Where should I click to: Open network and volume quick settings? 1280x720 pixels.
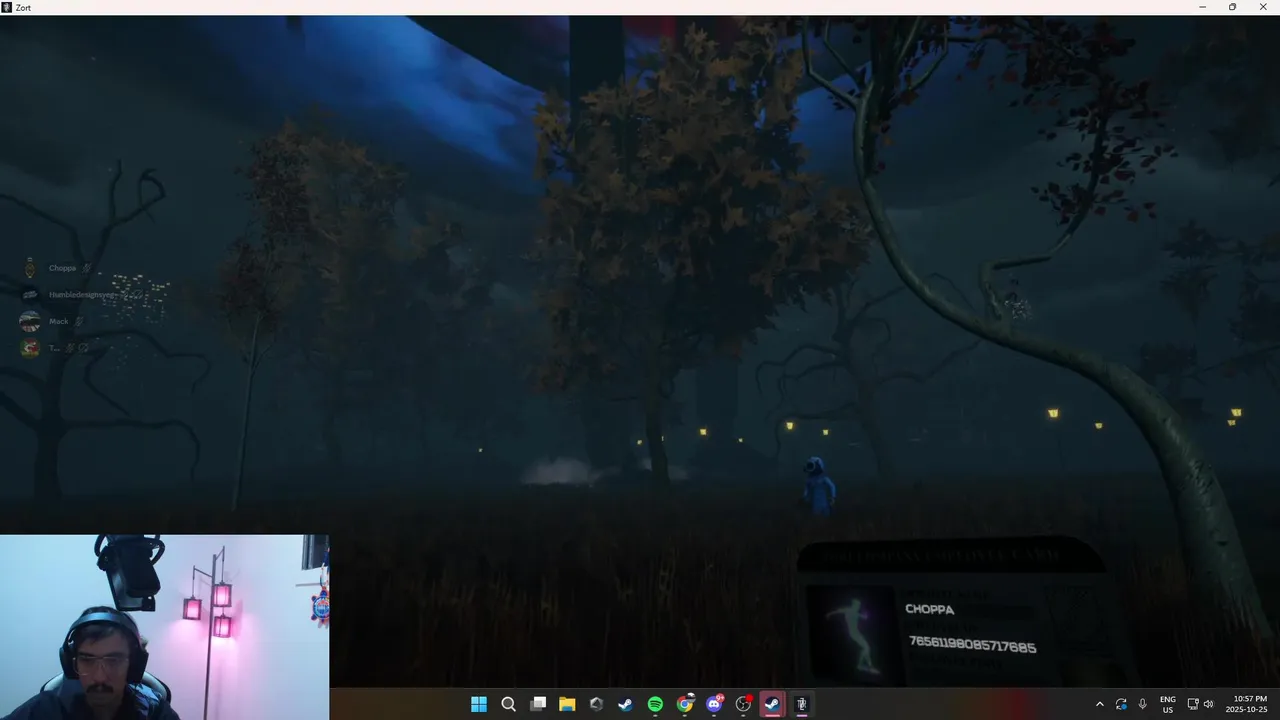point(1200,704)
